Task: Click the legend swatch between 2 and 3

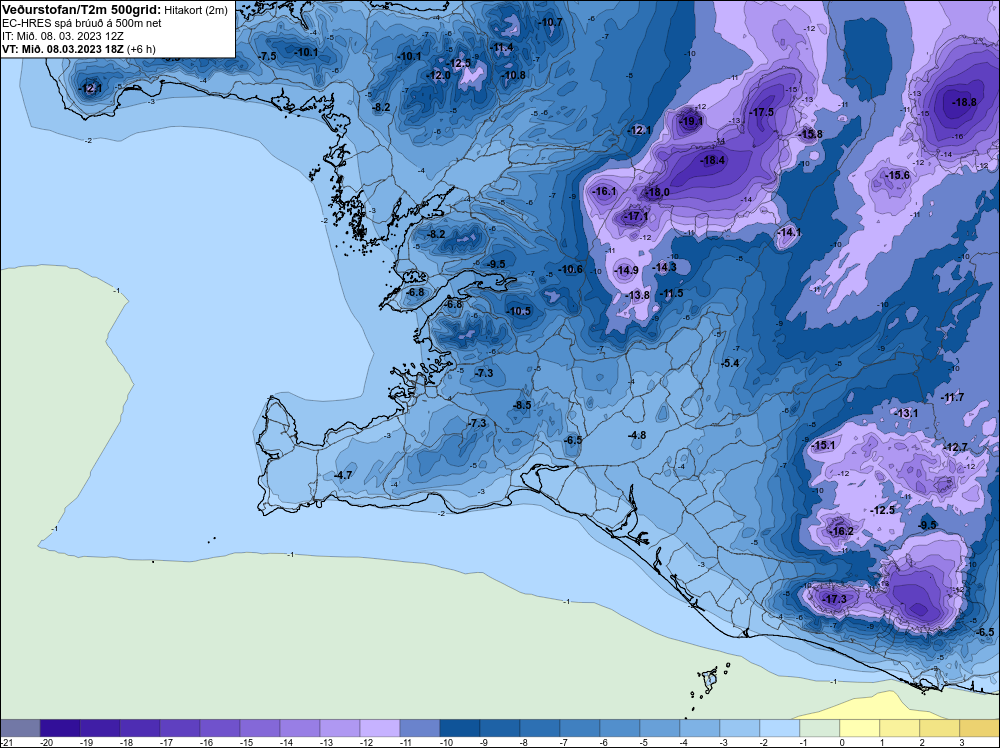Action: coord(939,728)
